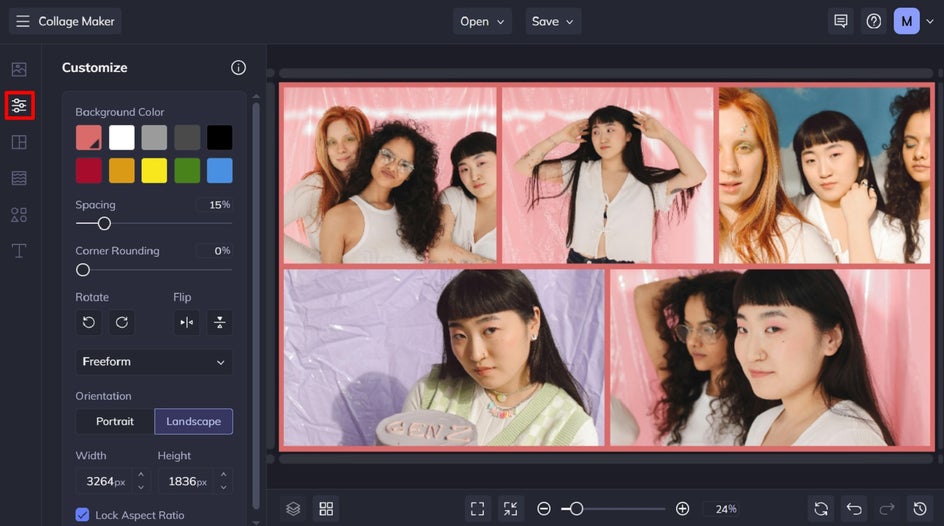
Task: Pick the salmon pink custom color swatch
Action: (88, 137)
